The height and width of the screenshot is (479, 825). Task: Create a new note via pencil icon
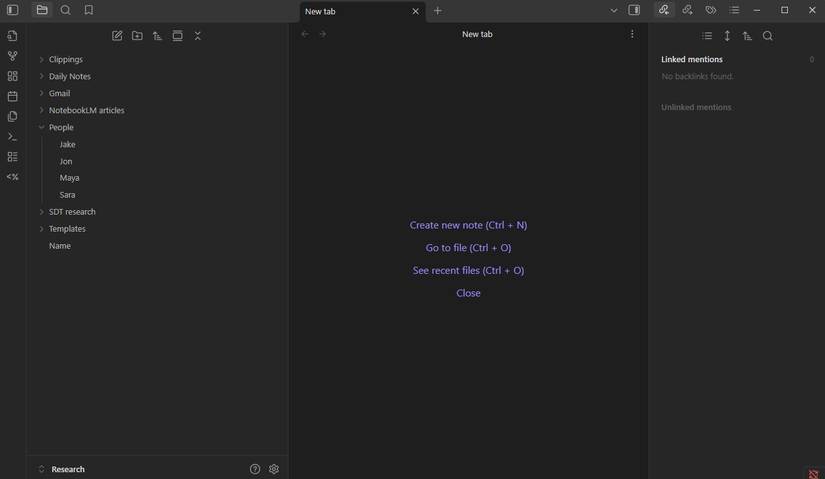pos(117,36)
